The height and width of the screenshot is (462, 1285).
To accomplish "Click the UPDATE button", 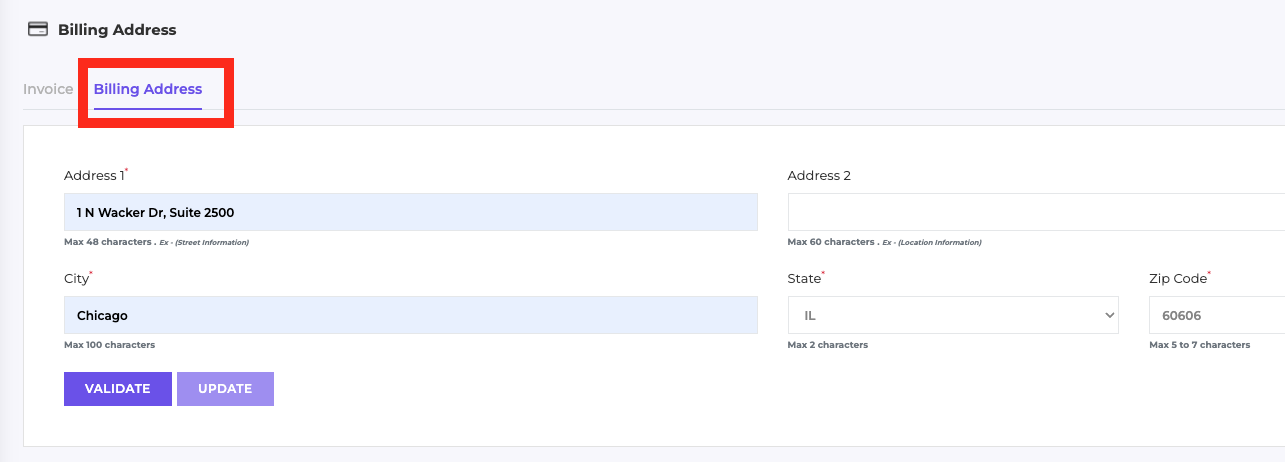I will tap(225, 389).
